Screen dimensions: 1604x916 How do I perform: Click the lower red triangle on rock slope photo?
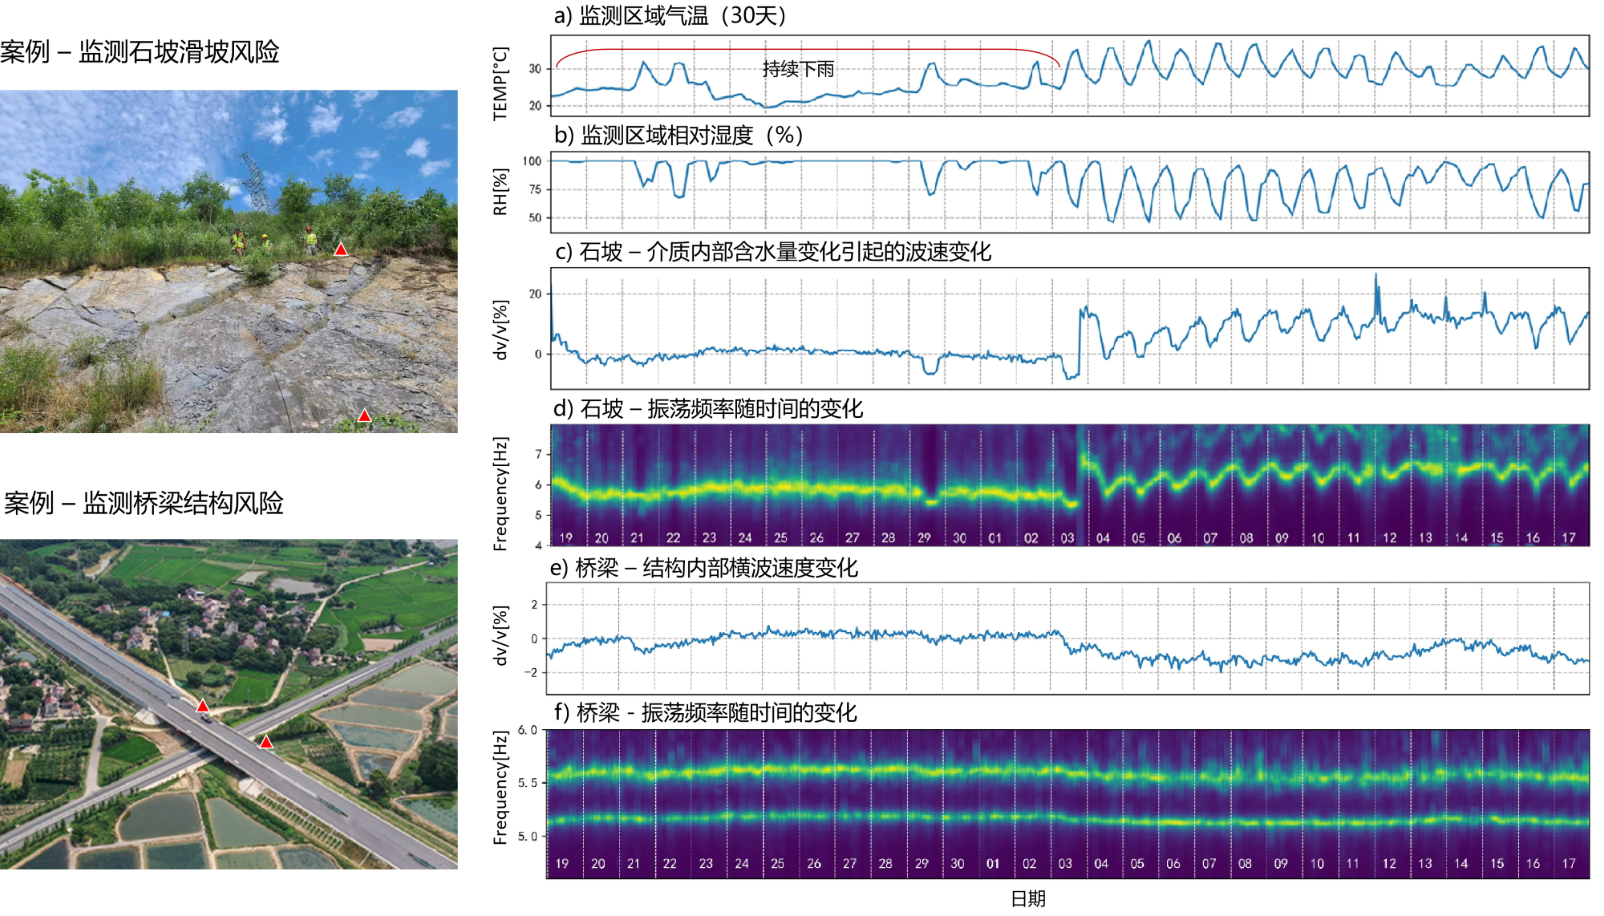click(x=365, y=416)
